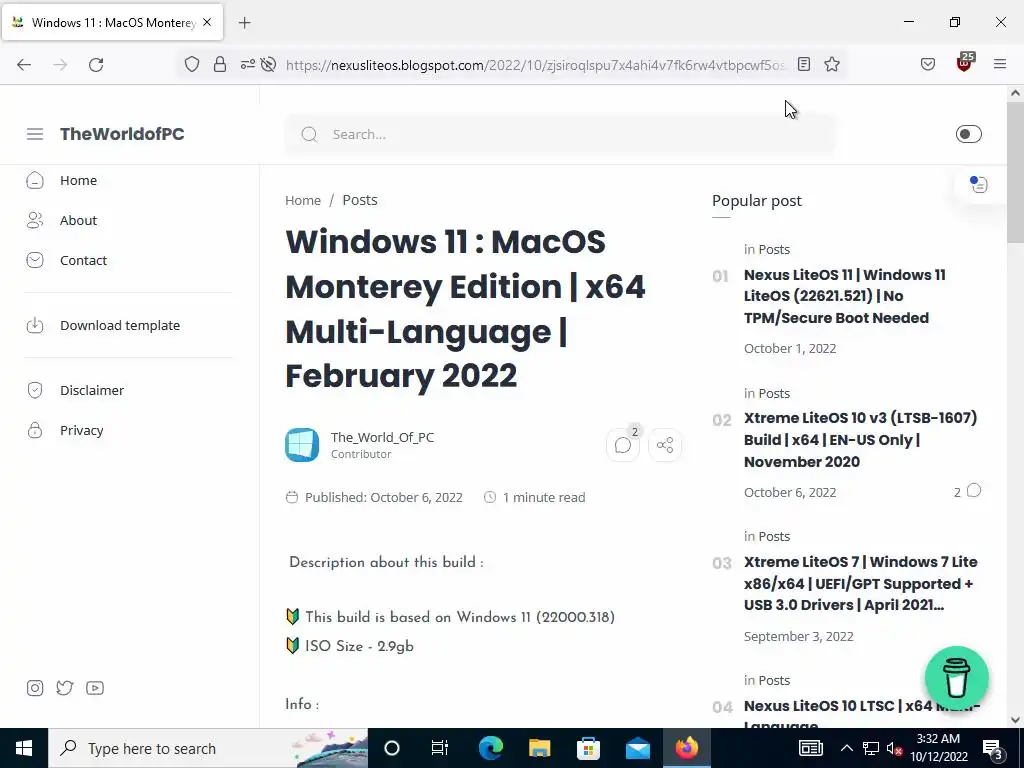Click the Instagram icon in sidebar
The image size is (1024, 768).
click(x=35, y=688)
